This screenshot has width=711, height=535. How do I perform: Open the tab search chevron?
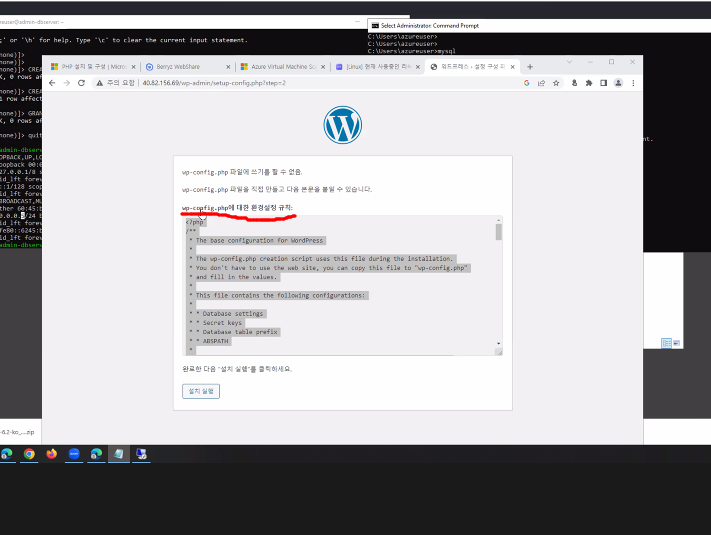(570, 62)
